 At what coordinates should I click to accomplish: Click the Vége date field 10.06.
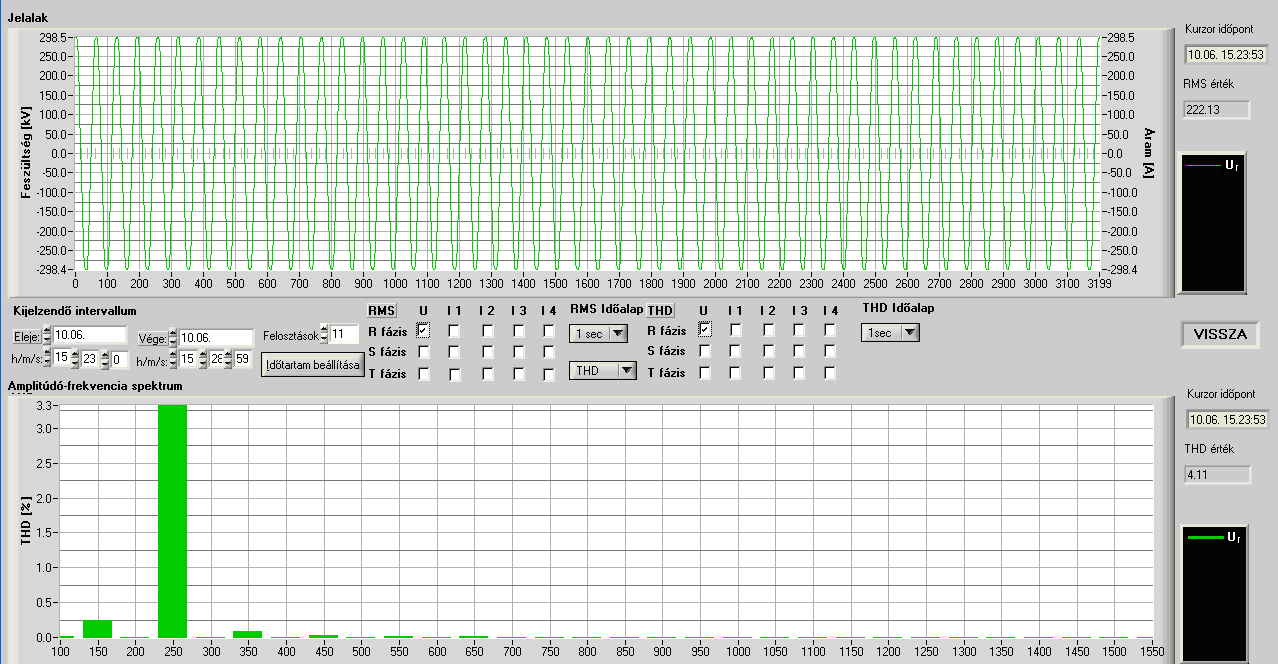click(x=217, y=338)
